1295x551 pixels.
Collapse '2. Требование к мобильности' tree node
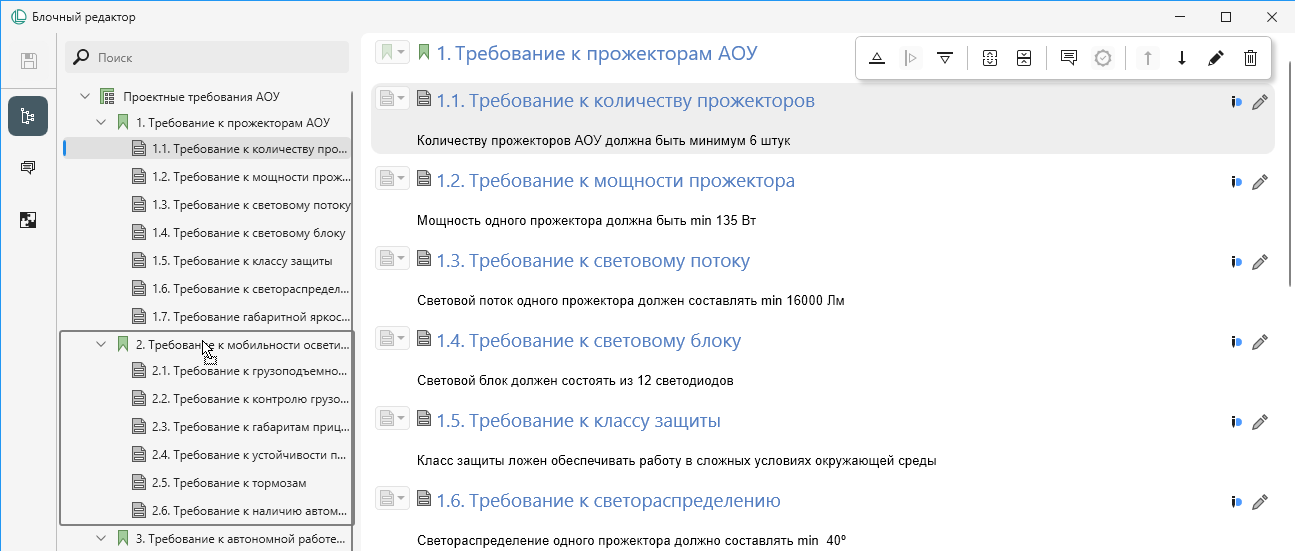100,345
